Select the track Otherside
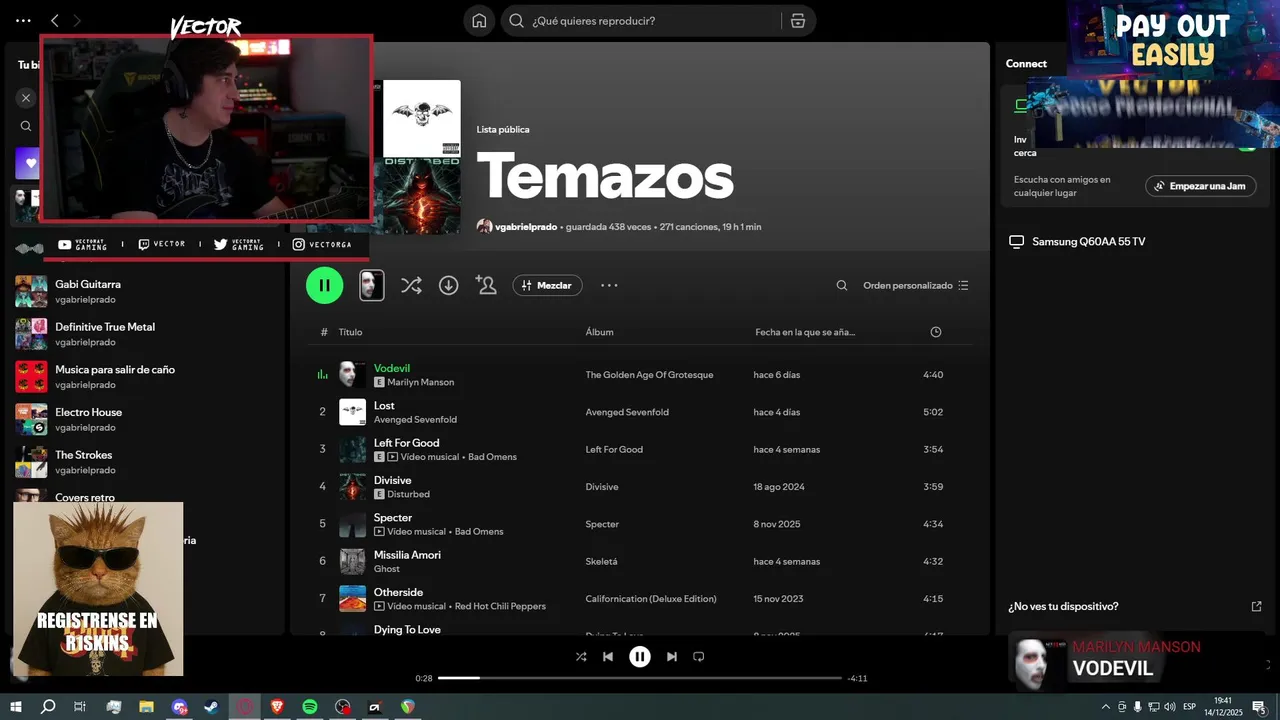Image resolution: width=1280 pixels, height=720 pixels. (398, 592)
